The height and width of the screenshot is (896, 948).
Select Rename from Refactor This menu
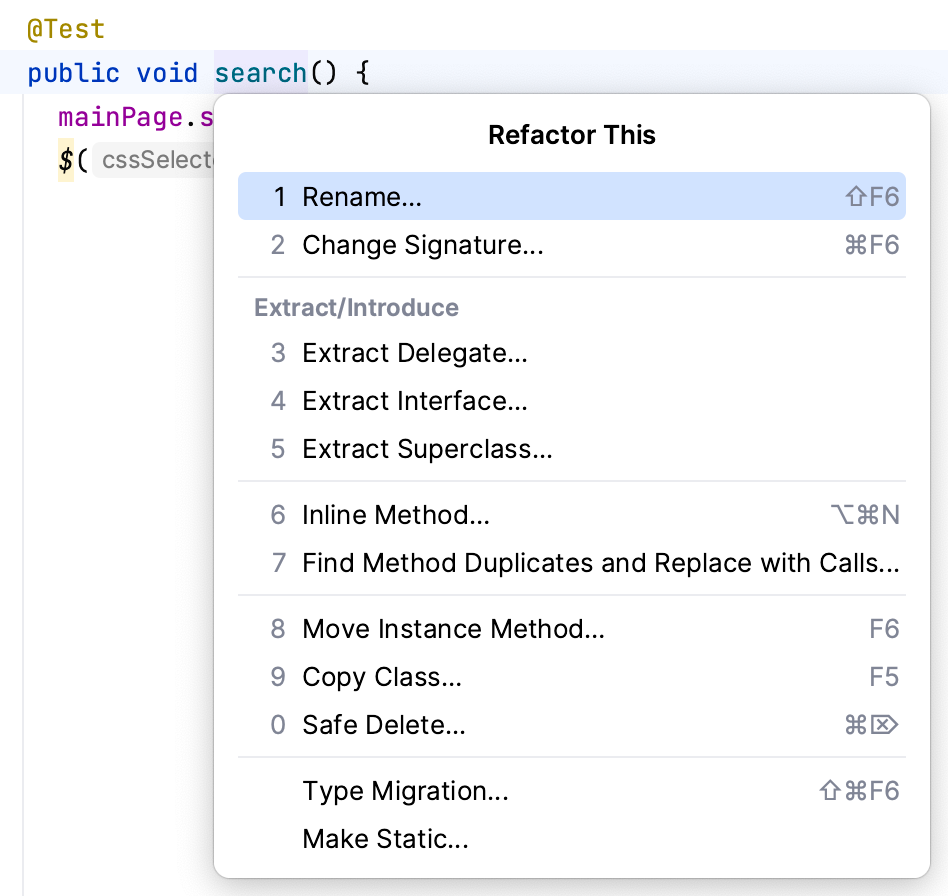[362, 197]
